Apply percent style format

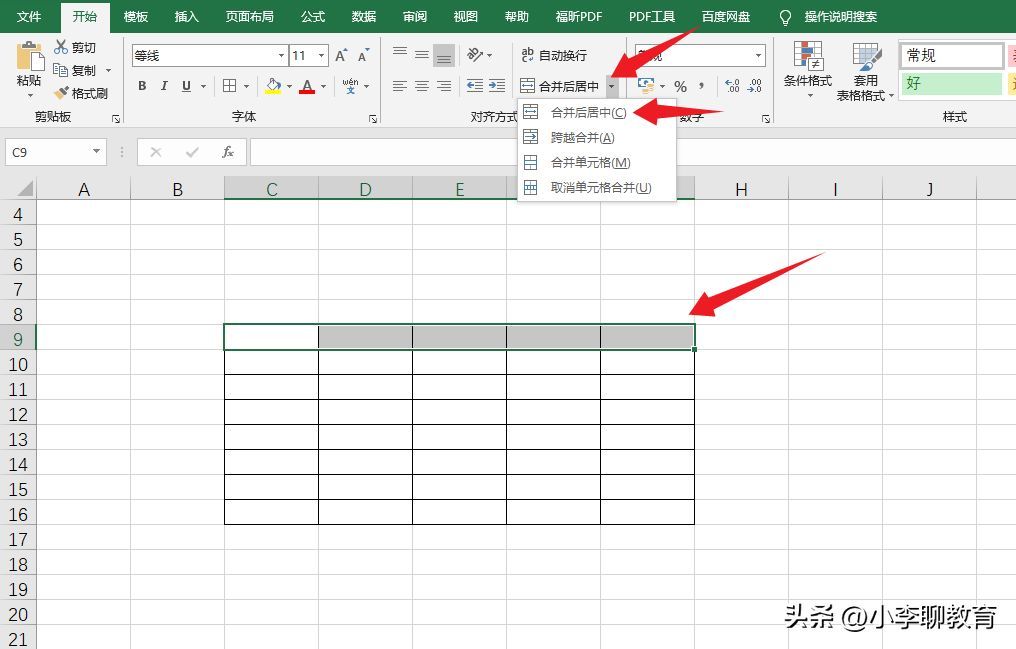click(x=680, y=86)
